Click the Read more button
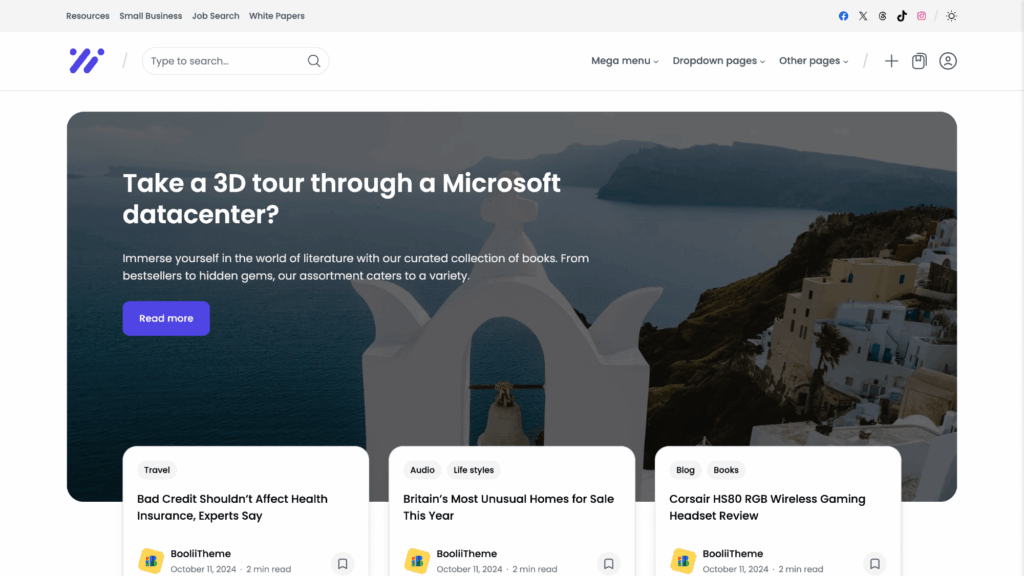 (x=166, y=318)
